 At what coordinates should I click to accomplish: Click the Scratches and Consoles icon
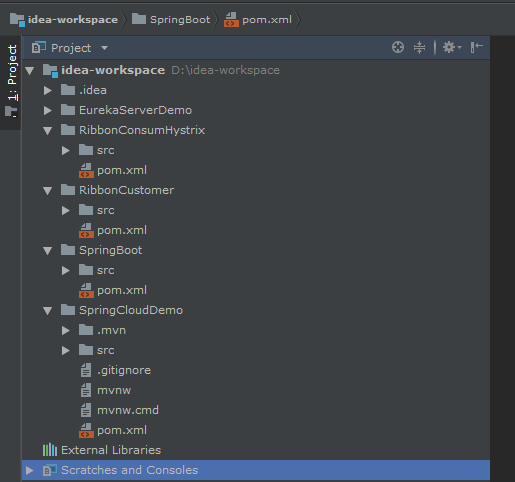pyautogui.click(x=50, y=470)
